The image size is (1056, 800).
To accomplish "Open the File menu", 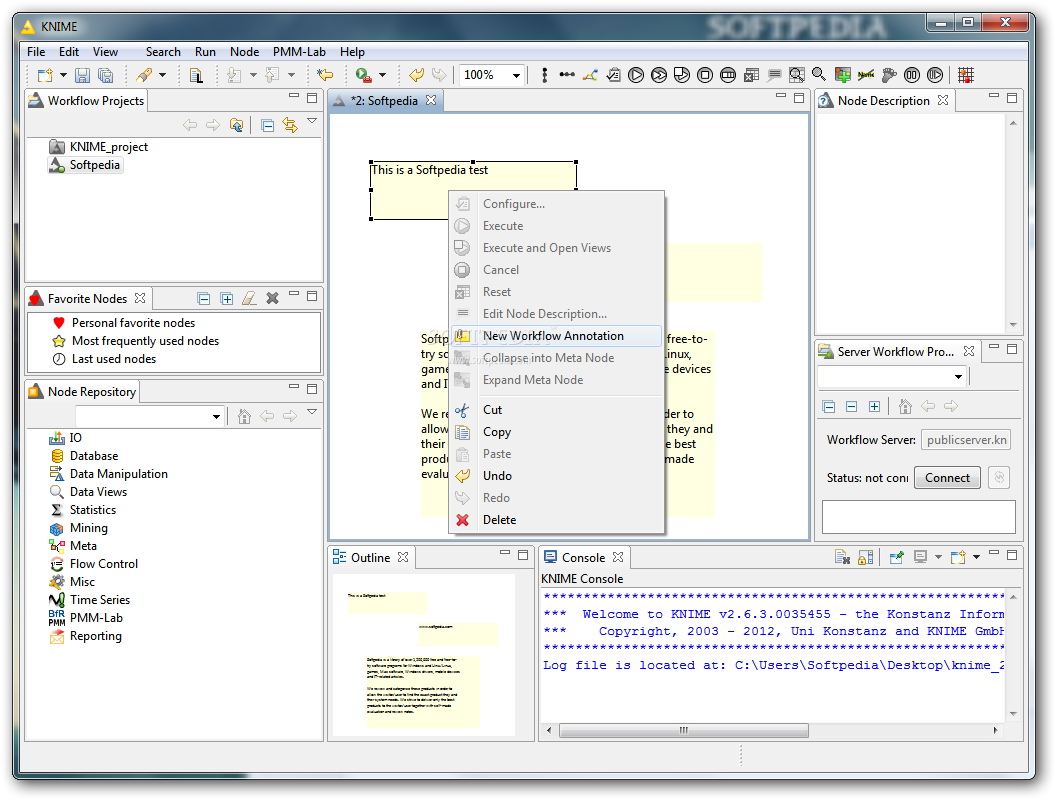I will 36,52.
